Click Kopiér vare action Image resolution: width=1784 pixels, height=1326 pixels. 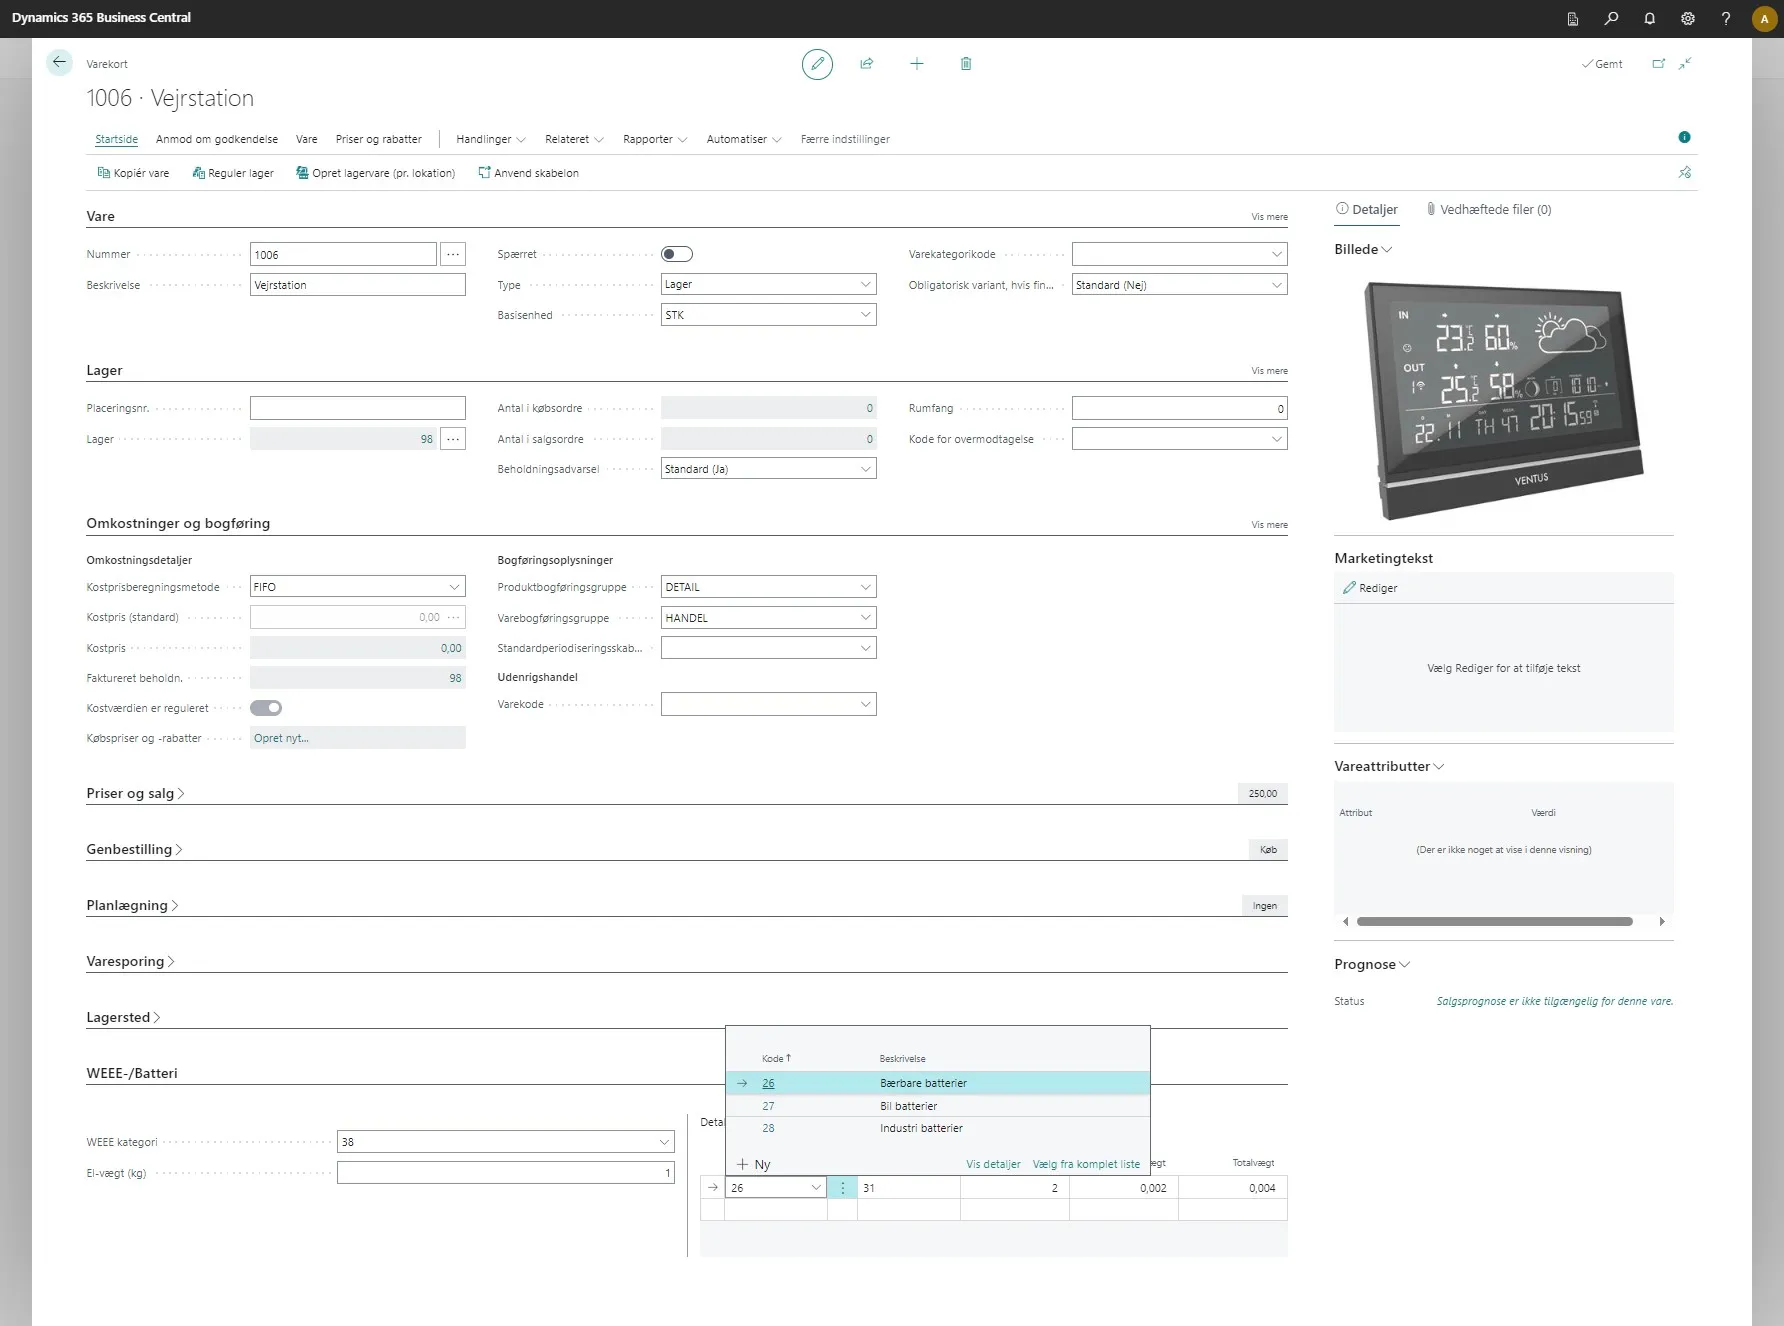pos(133,173)
